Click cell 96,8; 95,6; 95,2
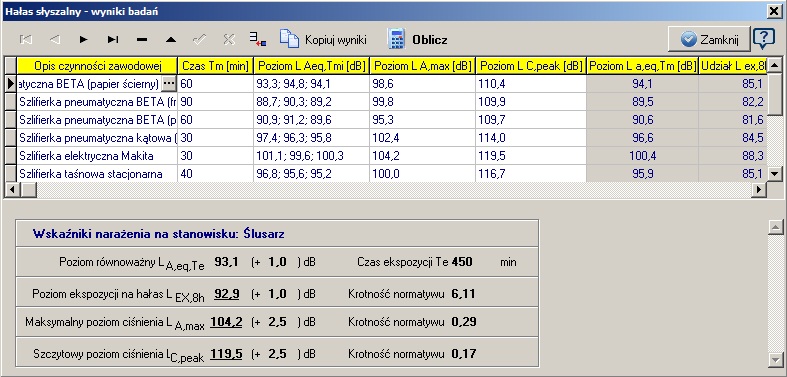 pyautogui.click(x=311, y=174)
